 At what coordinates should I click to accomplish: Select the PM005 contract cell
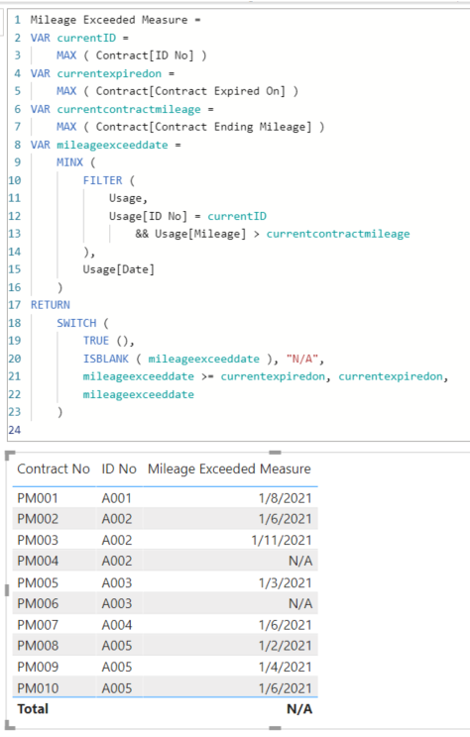click(38, 583)
